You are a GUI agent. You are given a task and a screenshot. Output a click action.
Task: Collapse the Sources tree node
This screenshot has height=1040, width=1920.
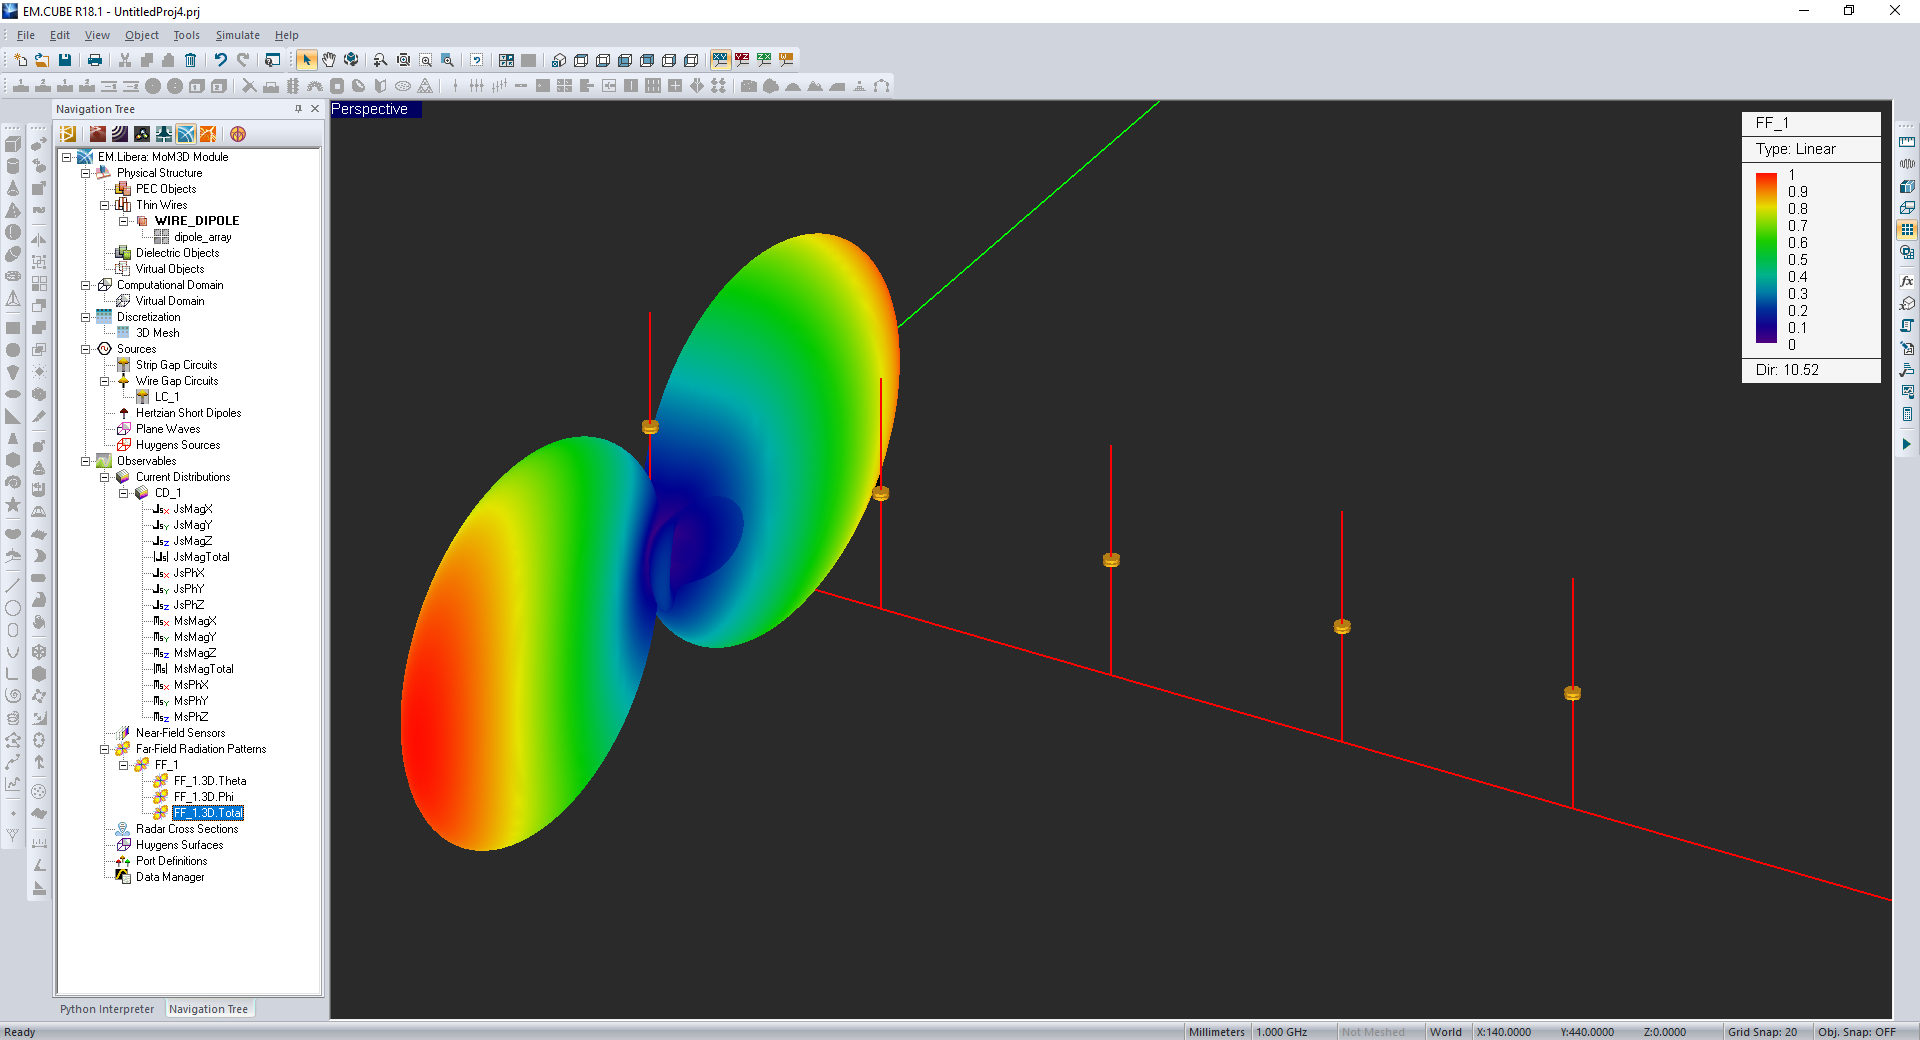[86, 349]
